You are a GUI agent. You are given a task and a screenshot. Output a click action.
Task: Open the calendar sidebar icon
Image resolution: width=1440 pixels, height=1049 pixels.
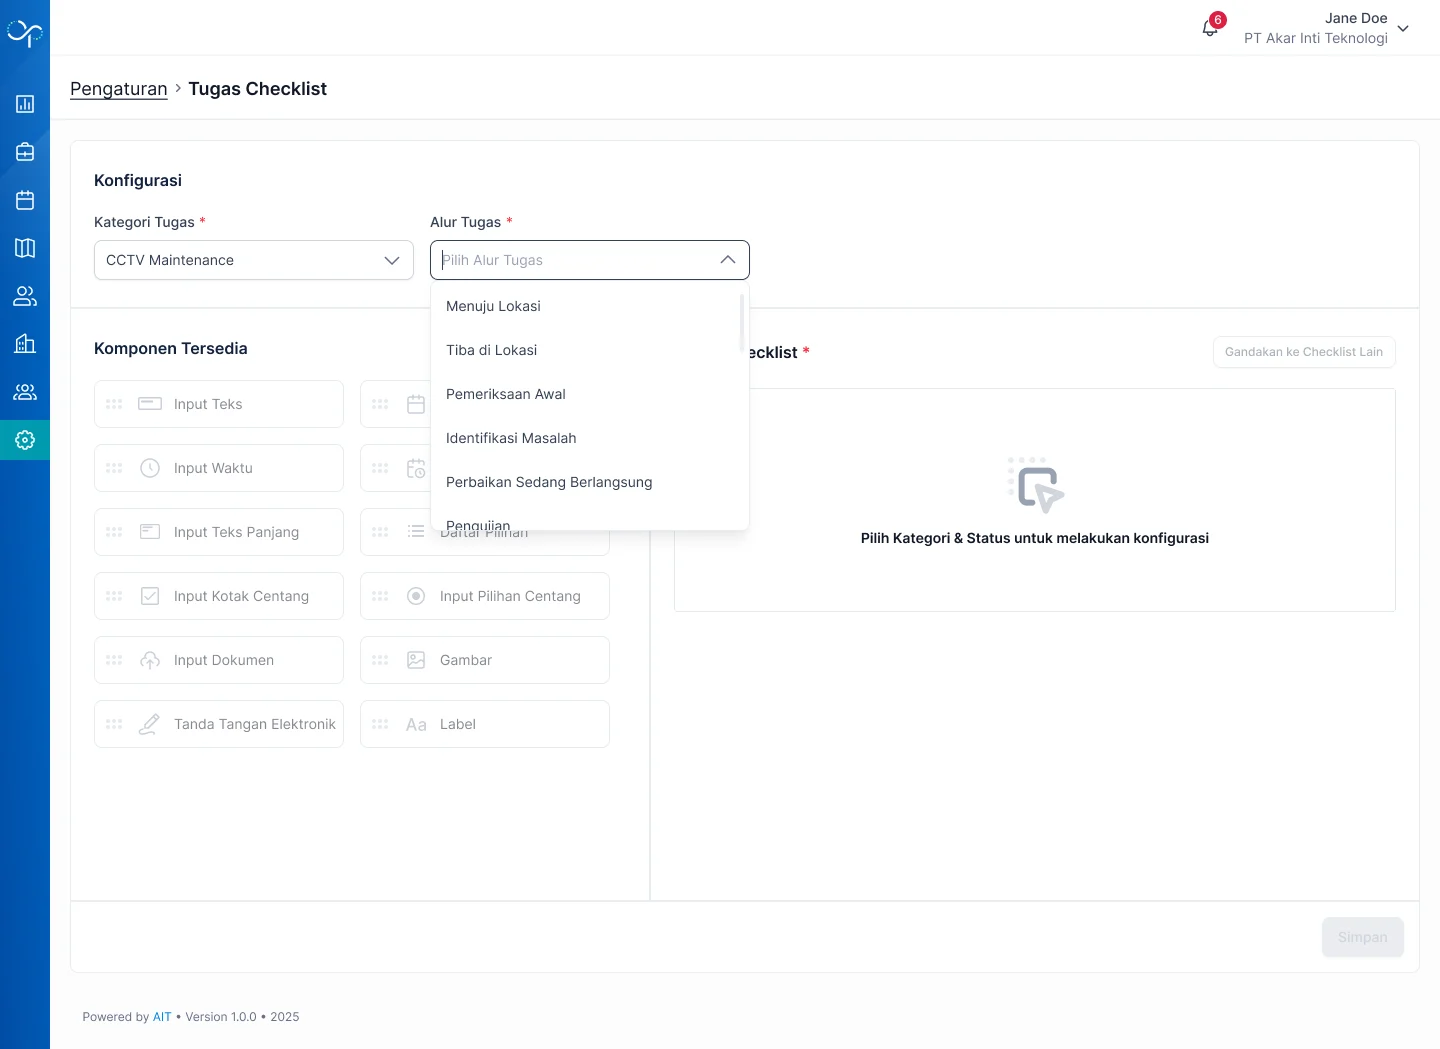pyautogui.click(x=25, y=200)
